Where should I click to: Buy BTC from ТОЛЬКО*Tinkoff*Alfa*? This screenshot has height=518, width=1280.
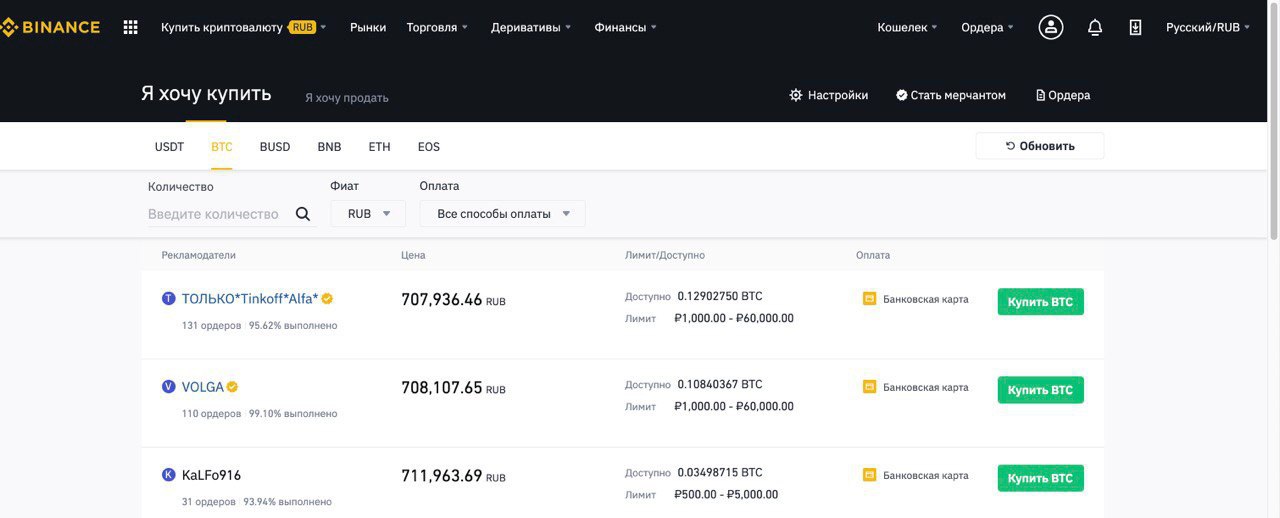pyautogui.click(x=1040, y=302)
